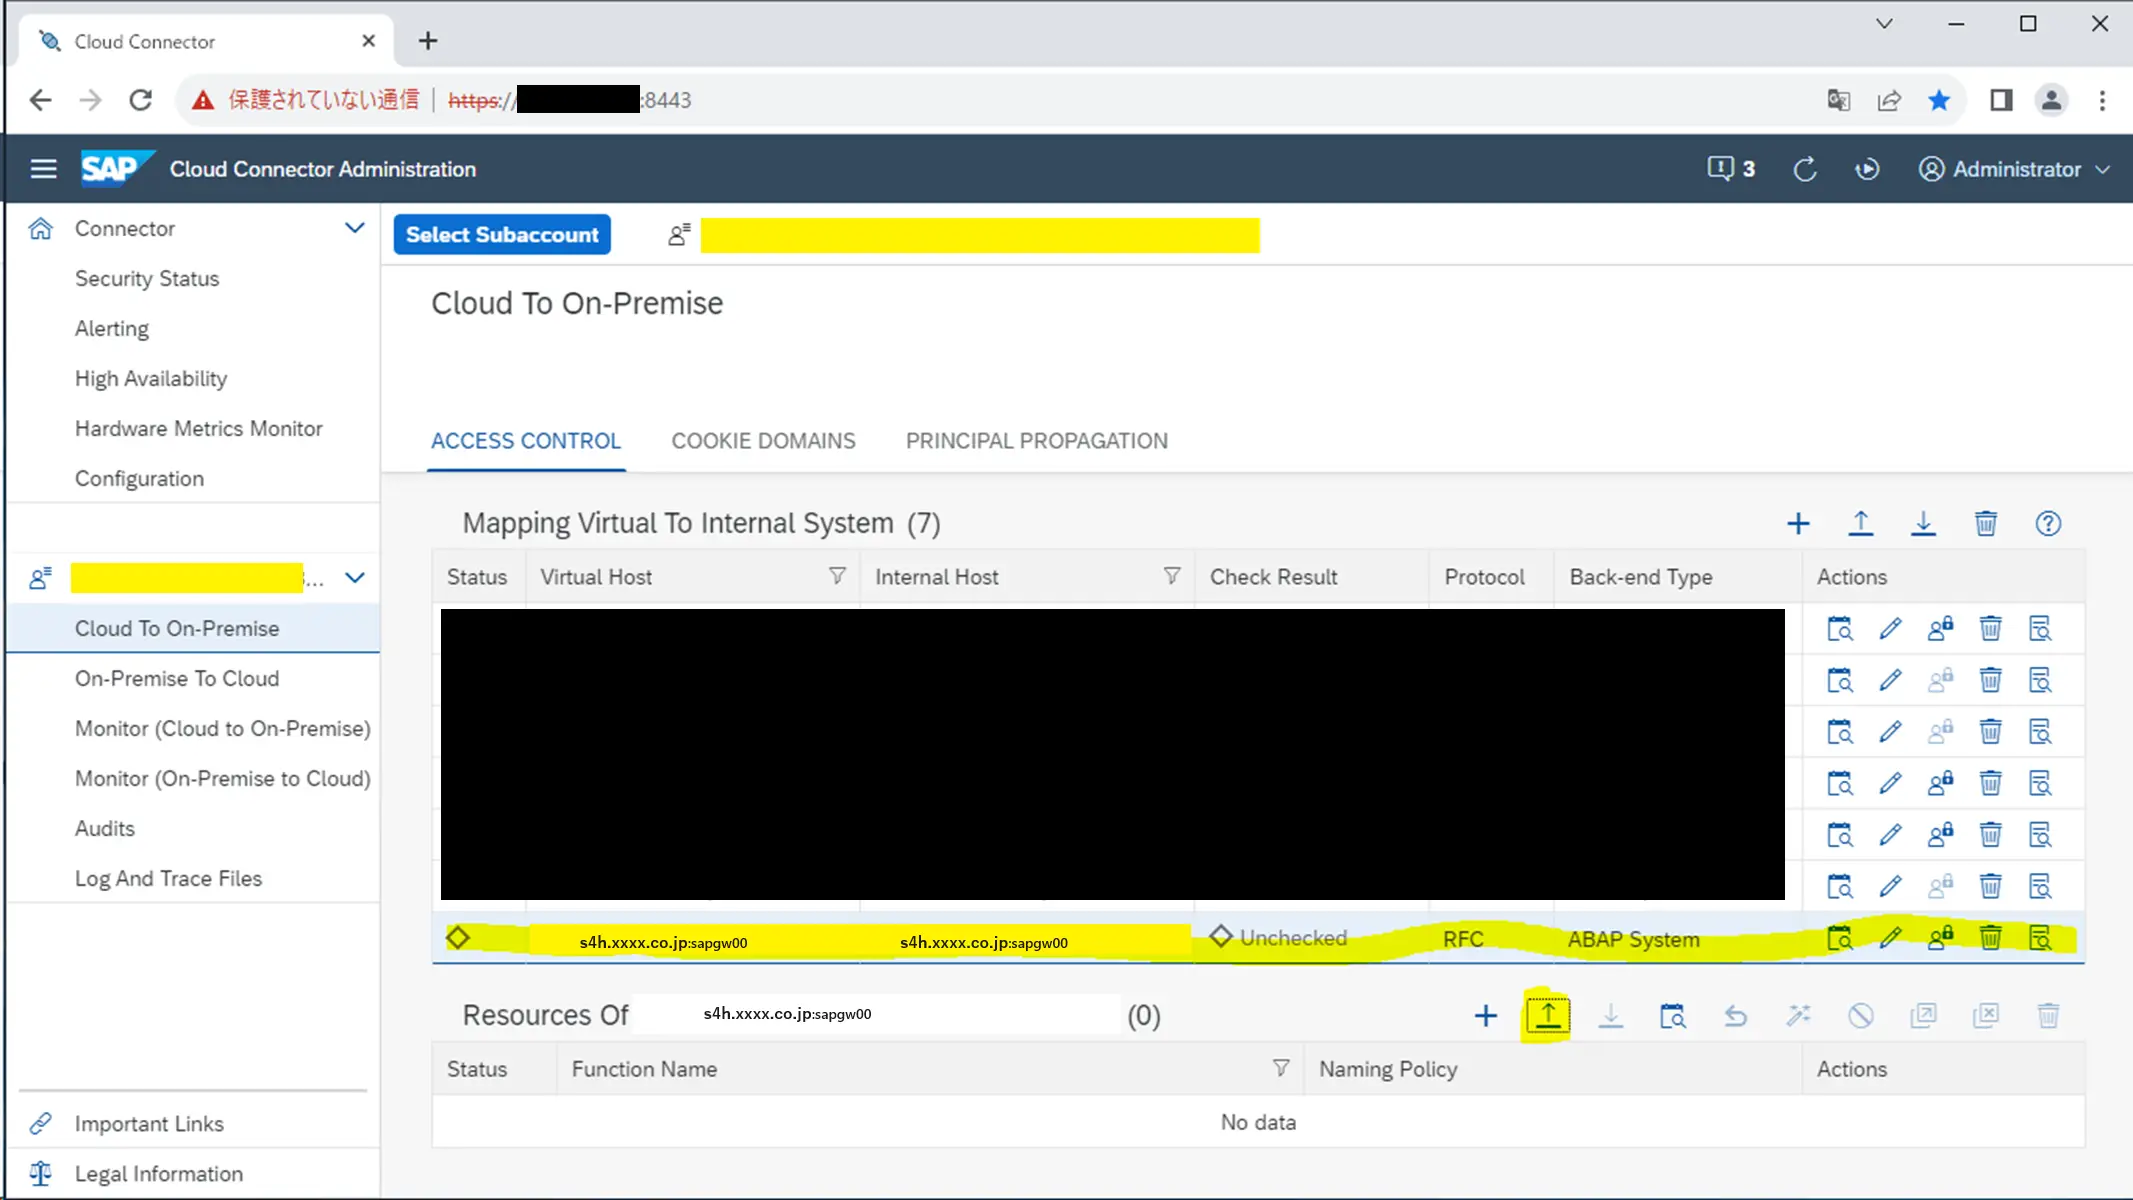The height and width of the screenshot is (1200, 2133).
Task: Click the restart icon beside Administrator
Action: coord(1867,169)
